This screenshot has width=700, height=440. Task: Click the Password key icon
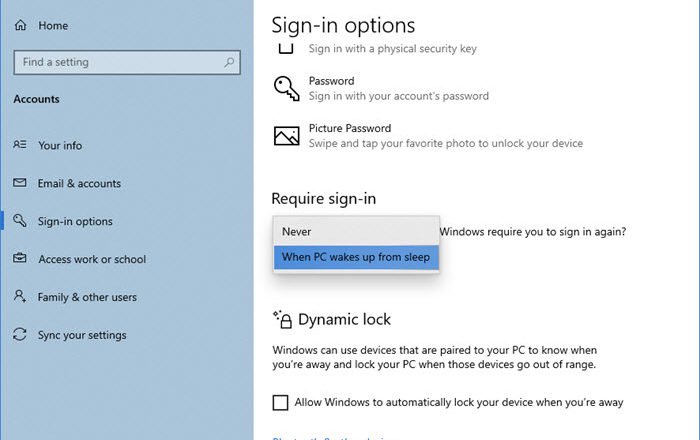[x=286, y=88]
